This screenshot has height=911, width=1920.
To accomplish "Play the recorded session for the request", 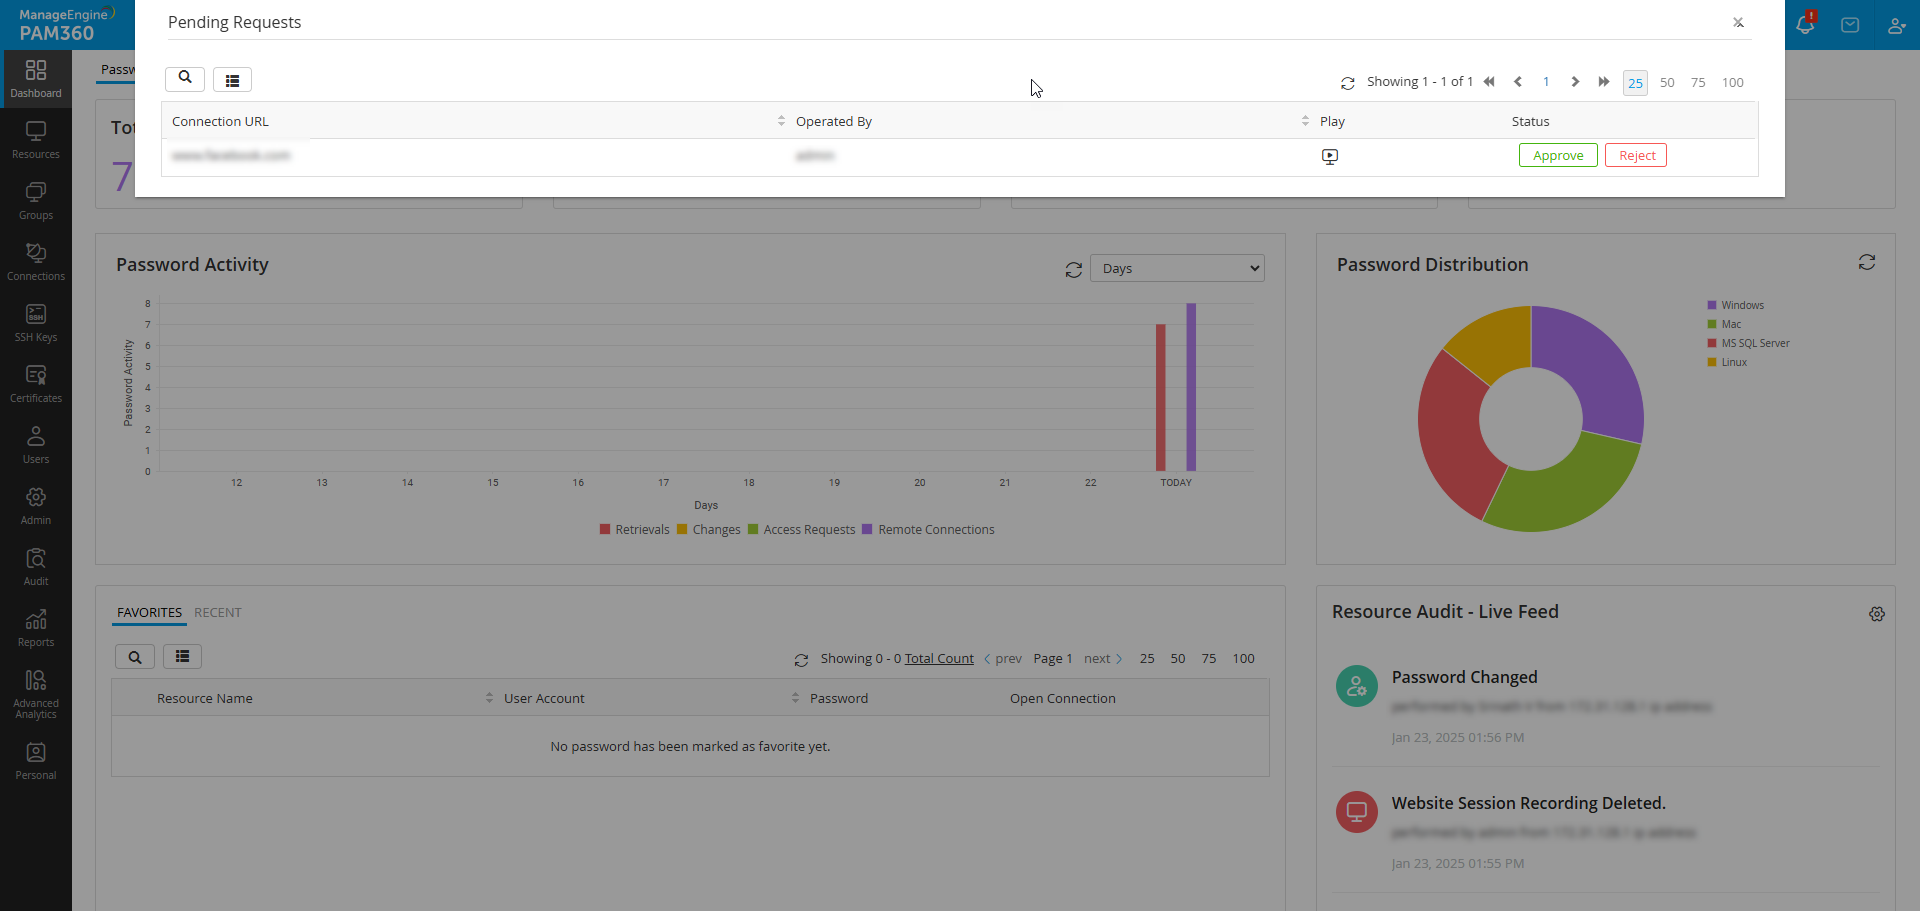I will point(1330,156).
